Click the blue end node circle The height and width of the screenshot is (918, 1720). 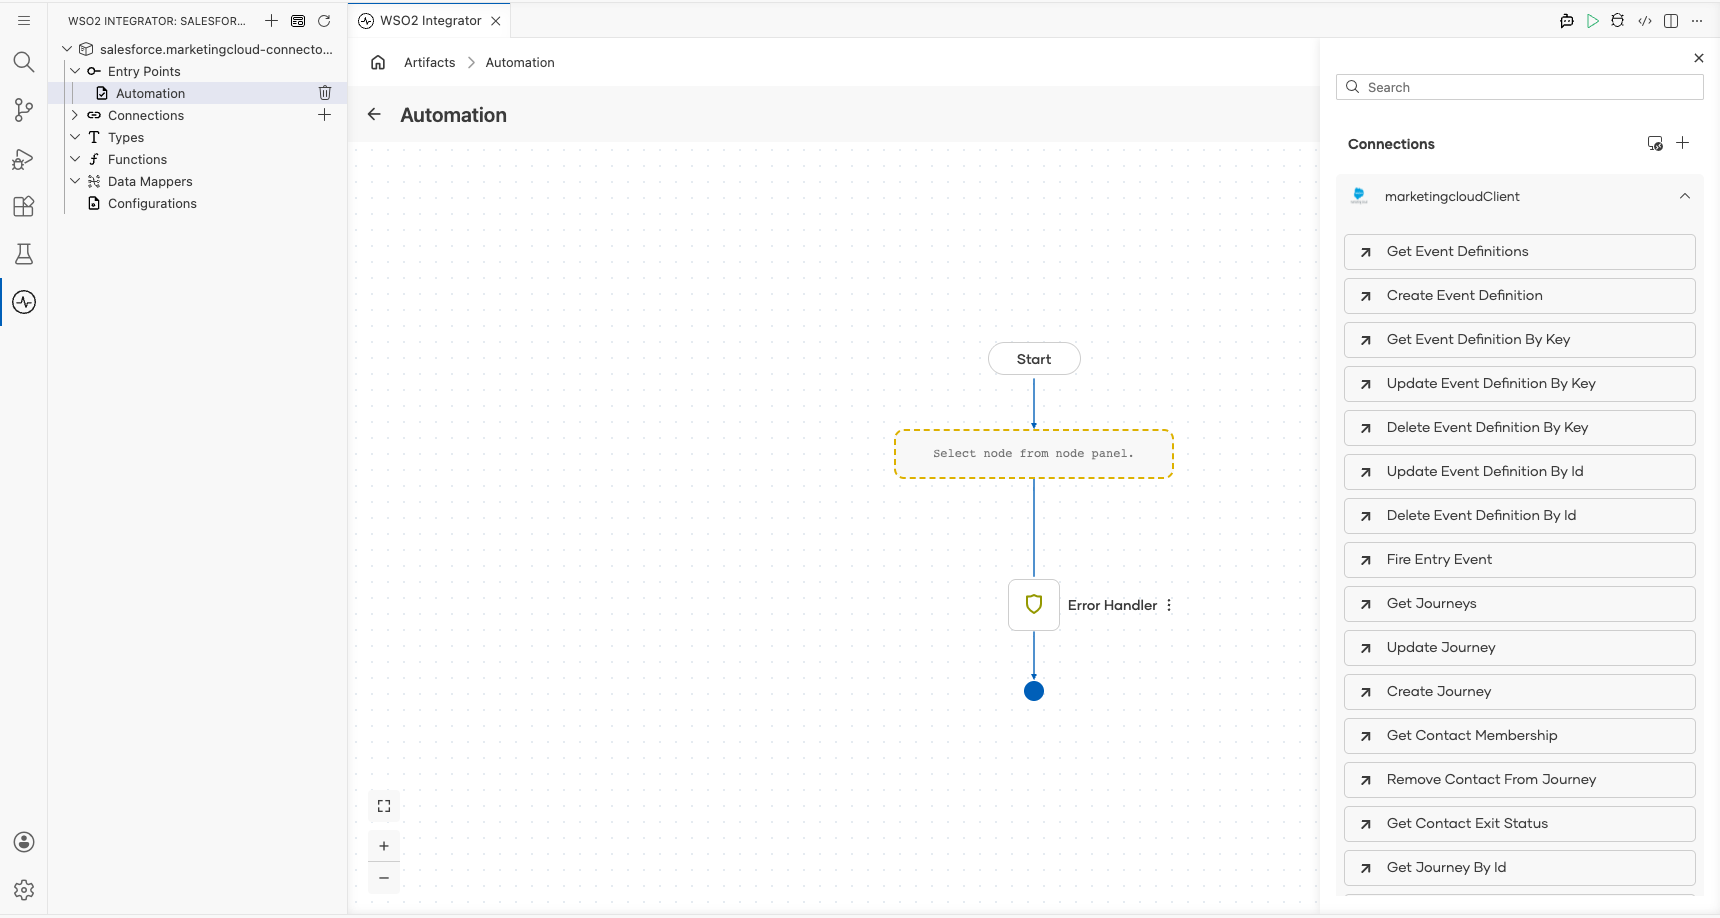click(1034, 691)
